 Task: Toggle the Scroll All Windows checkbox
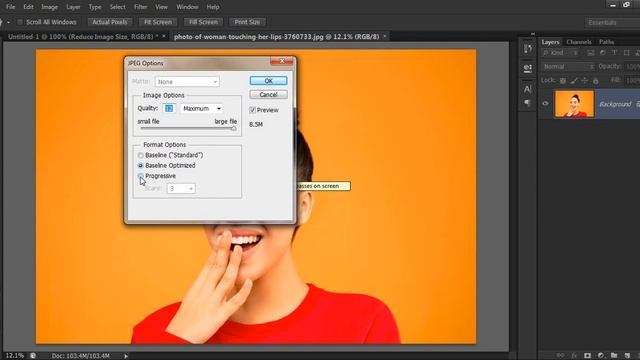pos(20,22)
